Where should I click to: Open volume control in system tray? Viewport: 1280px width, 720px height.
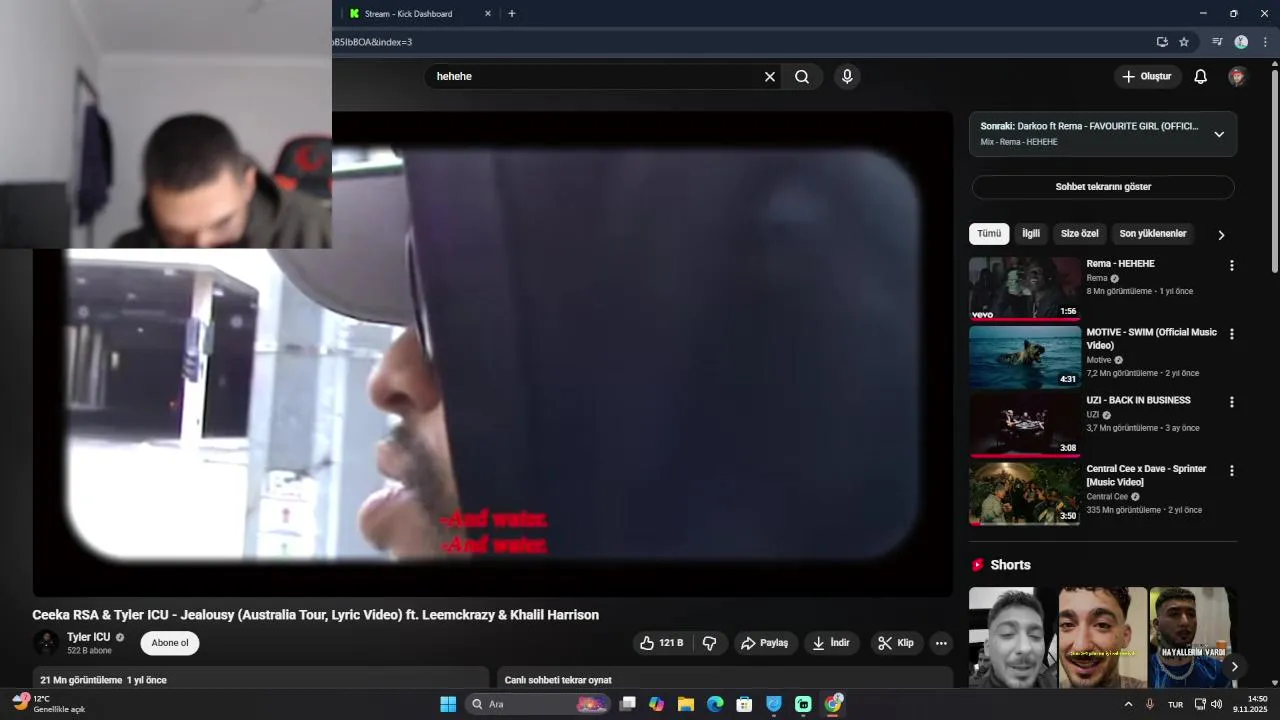[x=1217, y=704]
